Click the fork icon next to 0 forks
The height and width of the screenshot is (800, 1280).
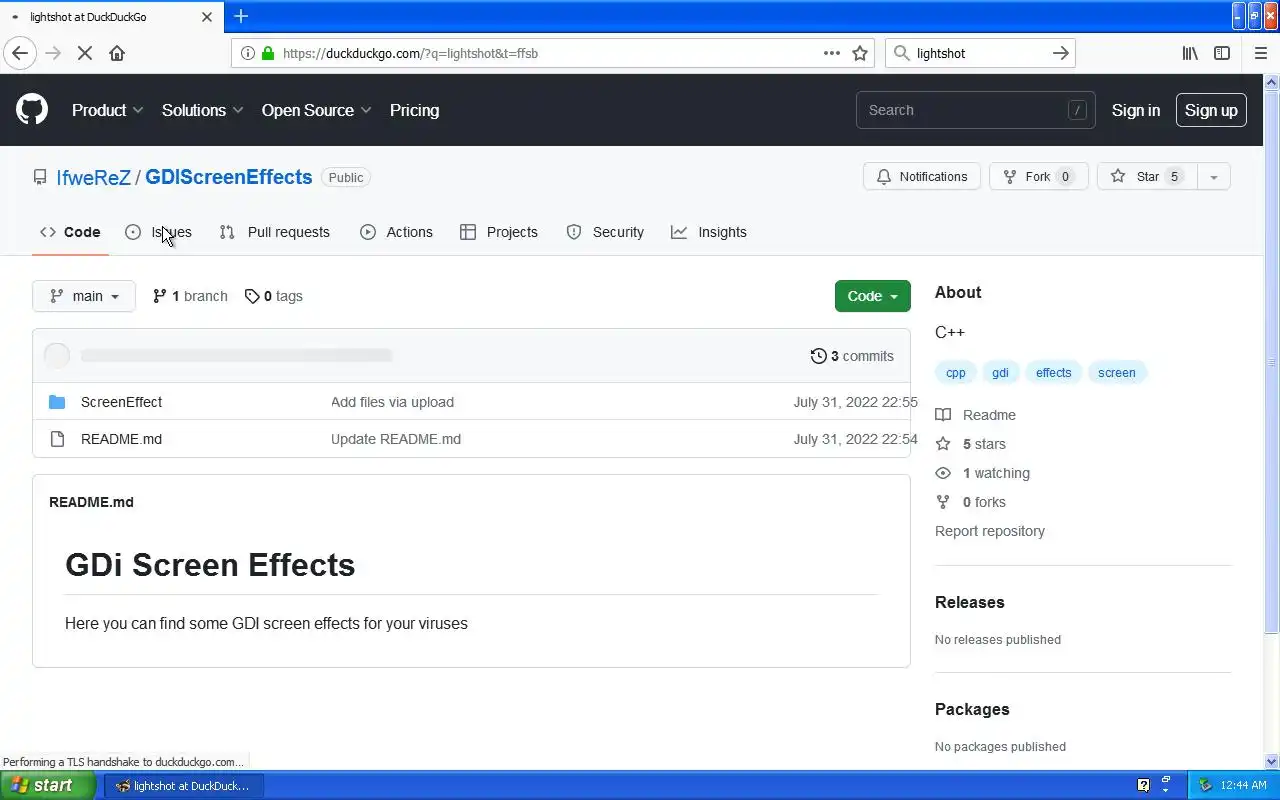click(x=943, y=502)
